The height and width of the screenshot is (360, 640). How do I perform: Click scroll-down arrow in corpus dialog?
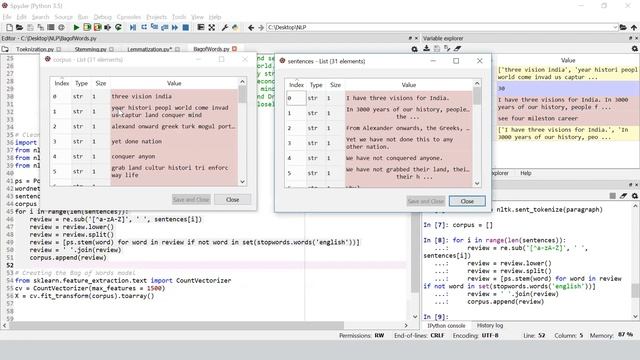(x=242, y=182)
